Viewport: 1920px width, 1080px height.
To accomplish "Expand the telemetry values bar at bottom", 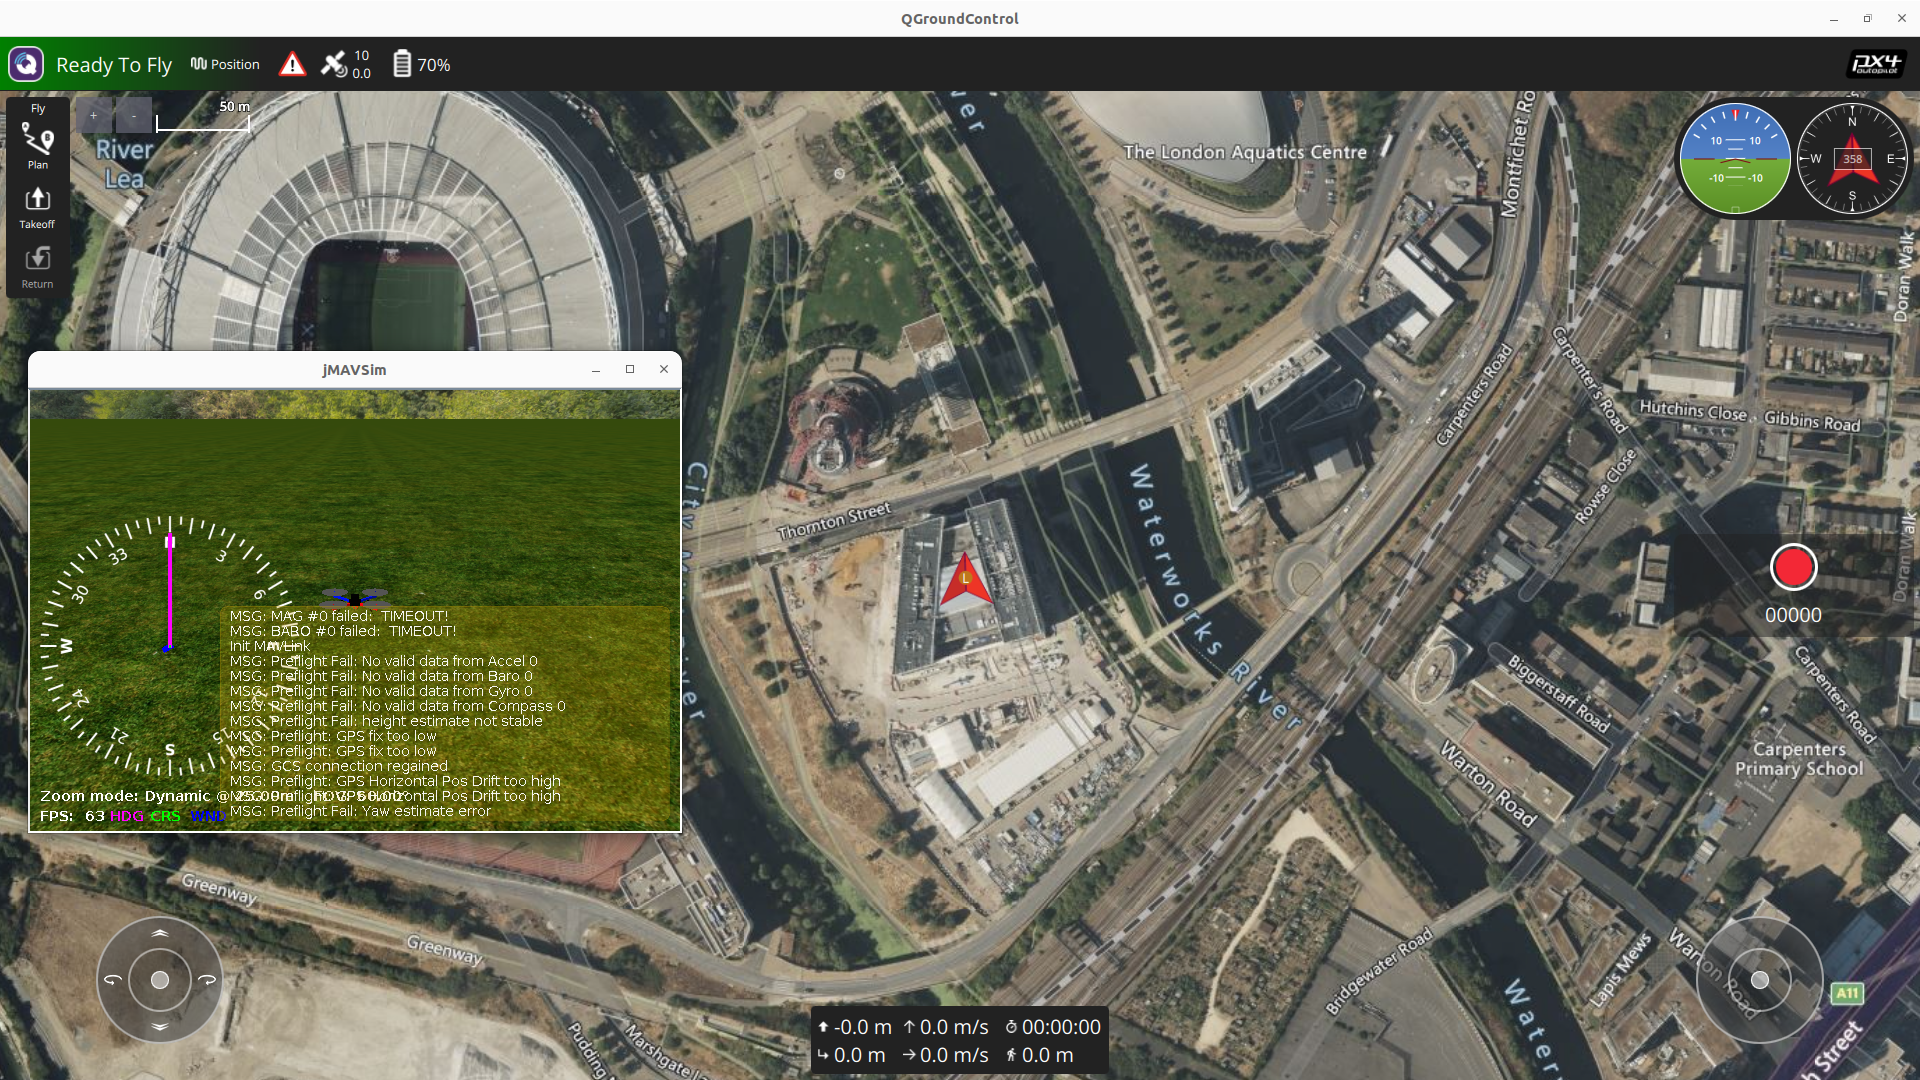I will click(958, 1040).
